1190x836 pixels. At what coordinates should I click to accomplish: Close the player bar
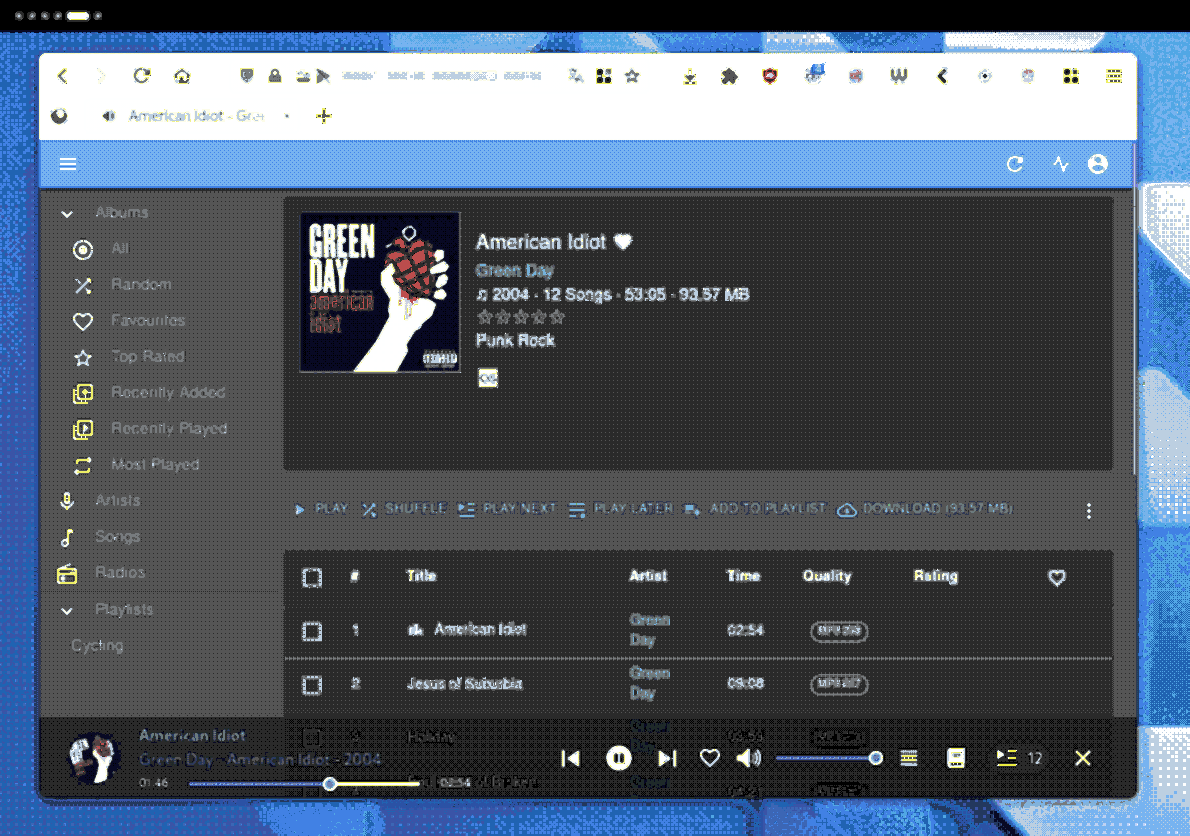[x=1083, y=759]
